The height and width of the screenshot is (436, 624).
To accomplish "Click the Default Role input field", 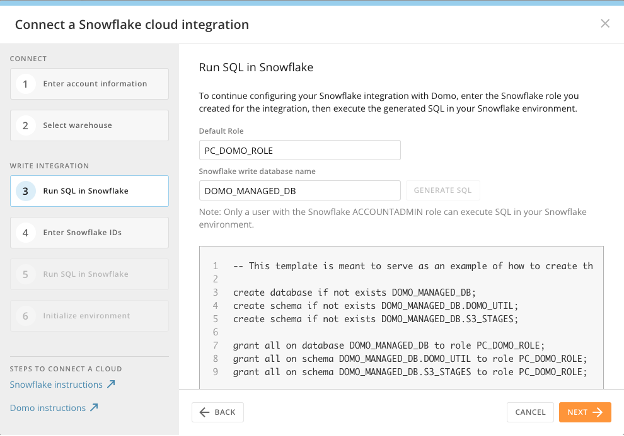I will [300, 150].
